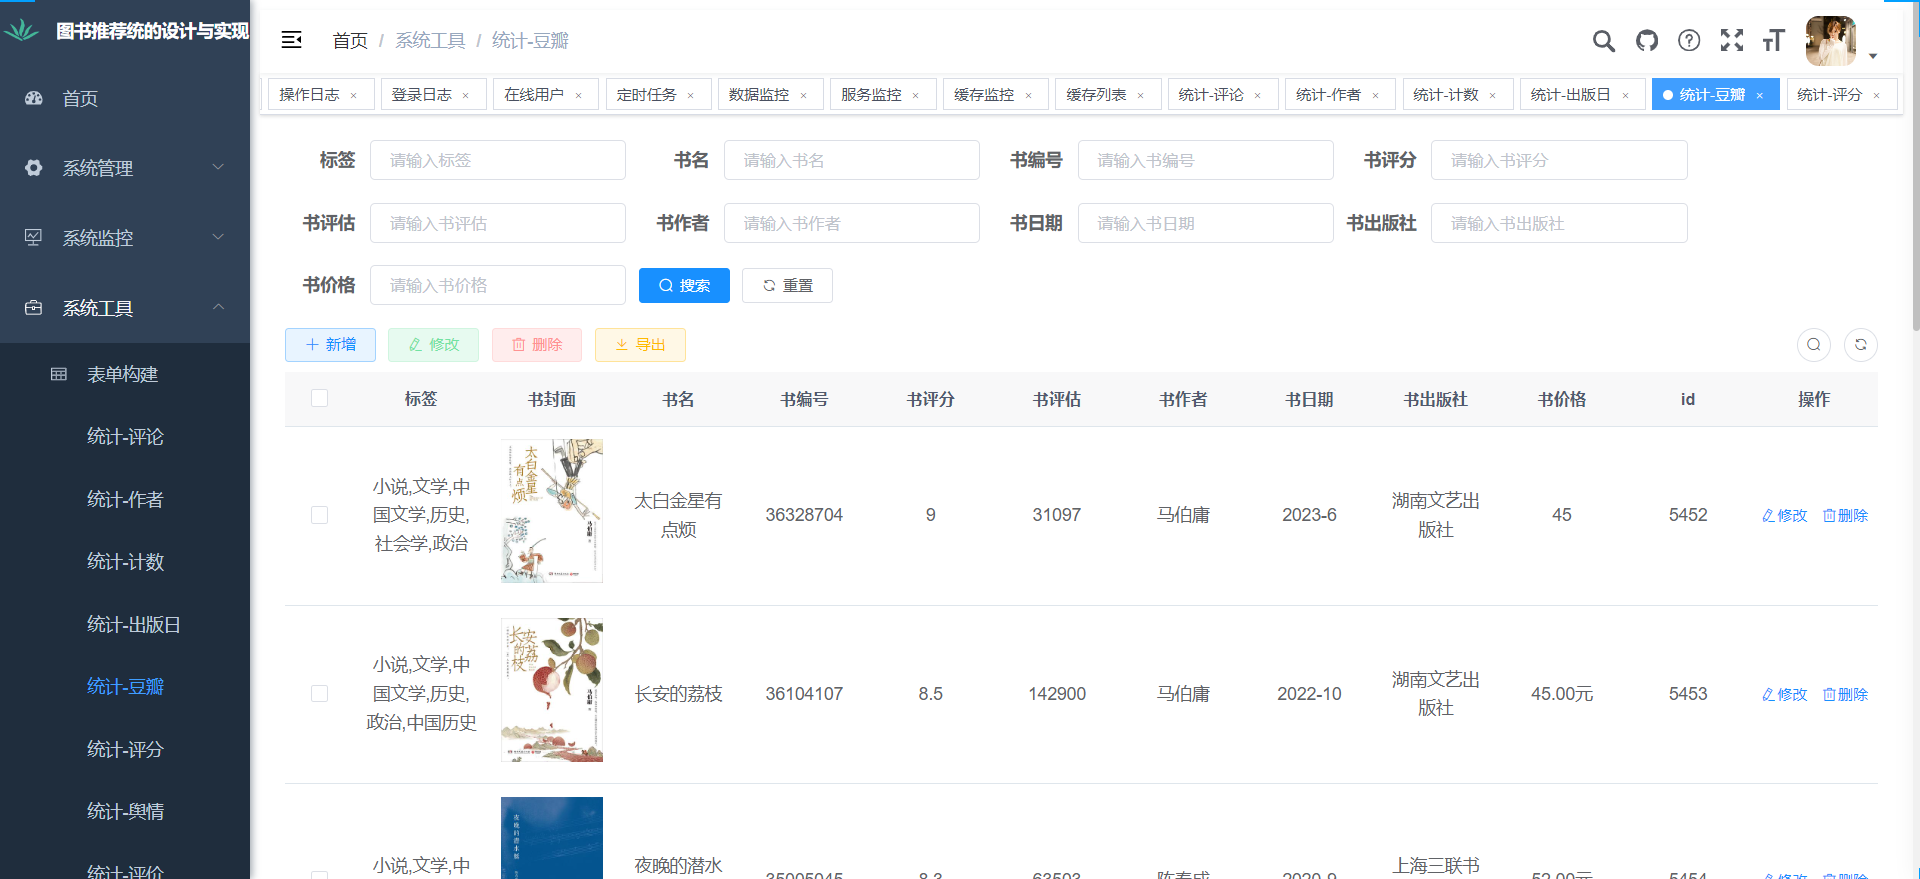The image size is (1920, 879).
Task: Focus the 书价格 input field
Action: (498, 285)
